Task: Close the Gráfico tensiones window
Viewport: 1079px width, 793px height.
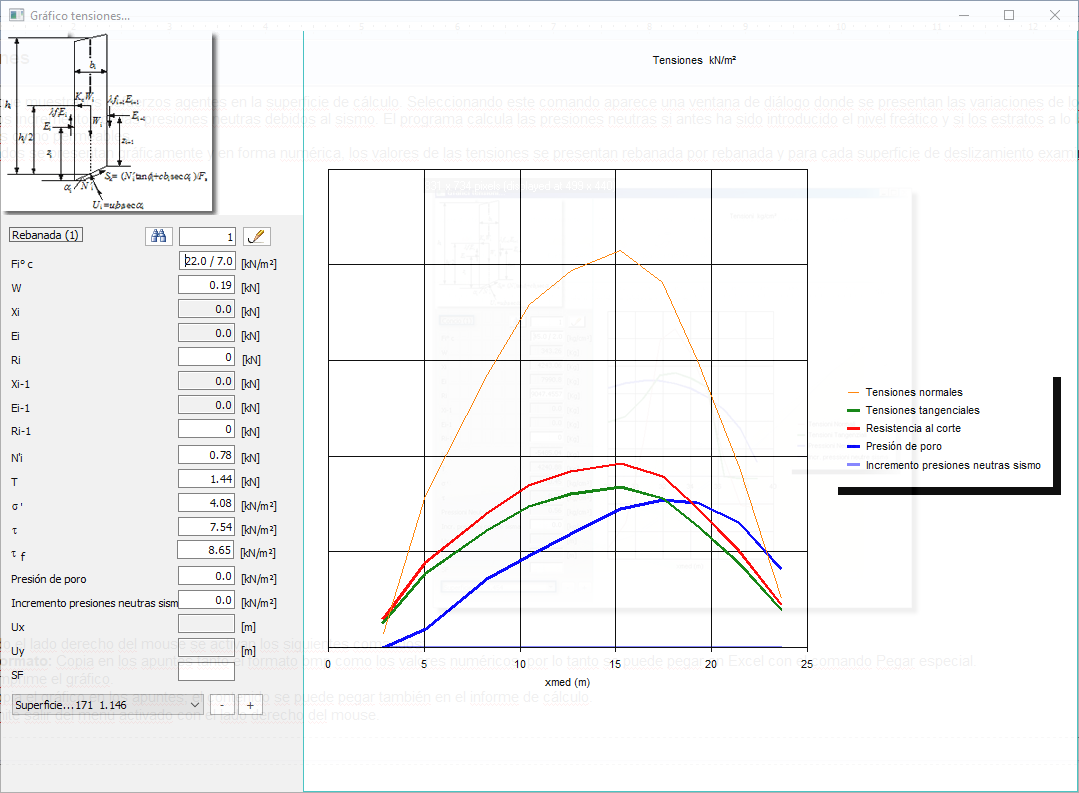Action: click(x=1054, y=15)
